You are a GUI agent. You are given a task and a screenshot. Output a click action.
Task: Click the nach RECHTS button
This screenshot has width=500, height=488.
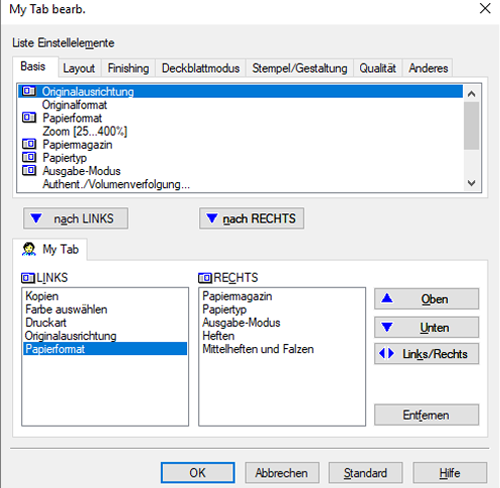252,219
